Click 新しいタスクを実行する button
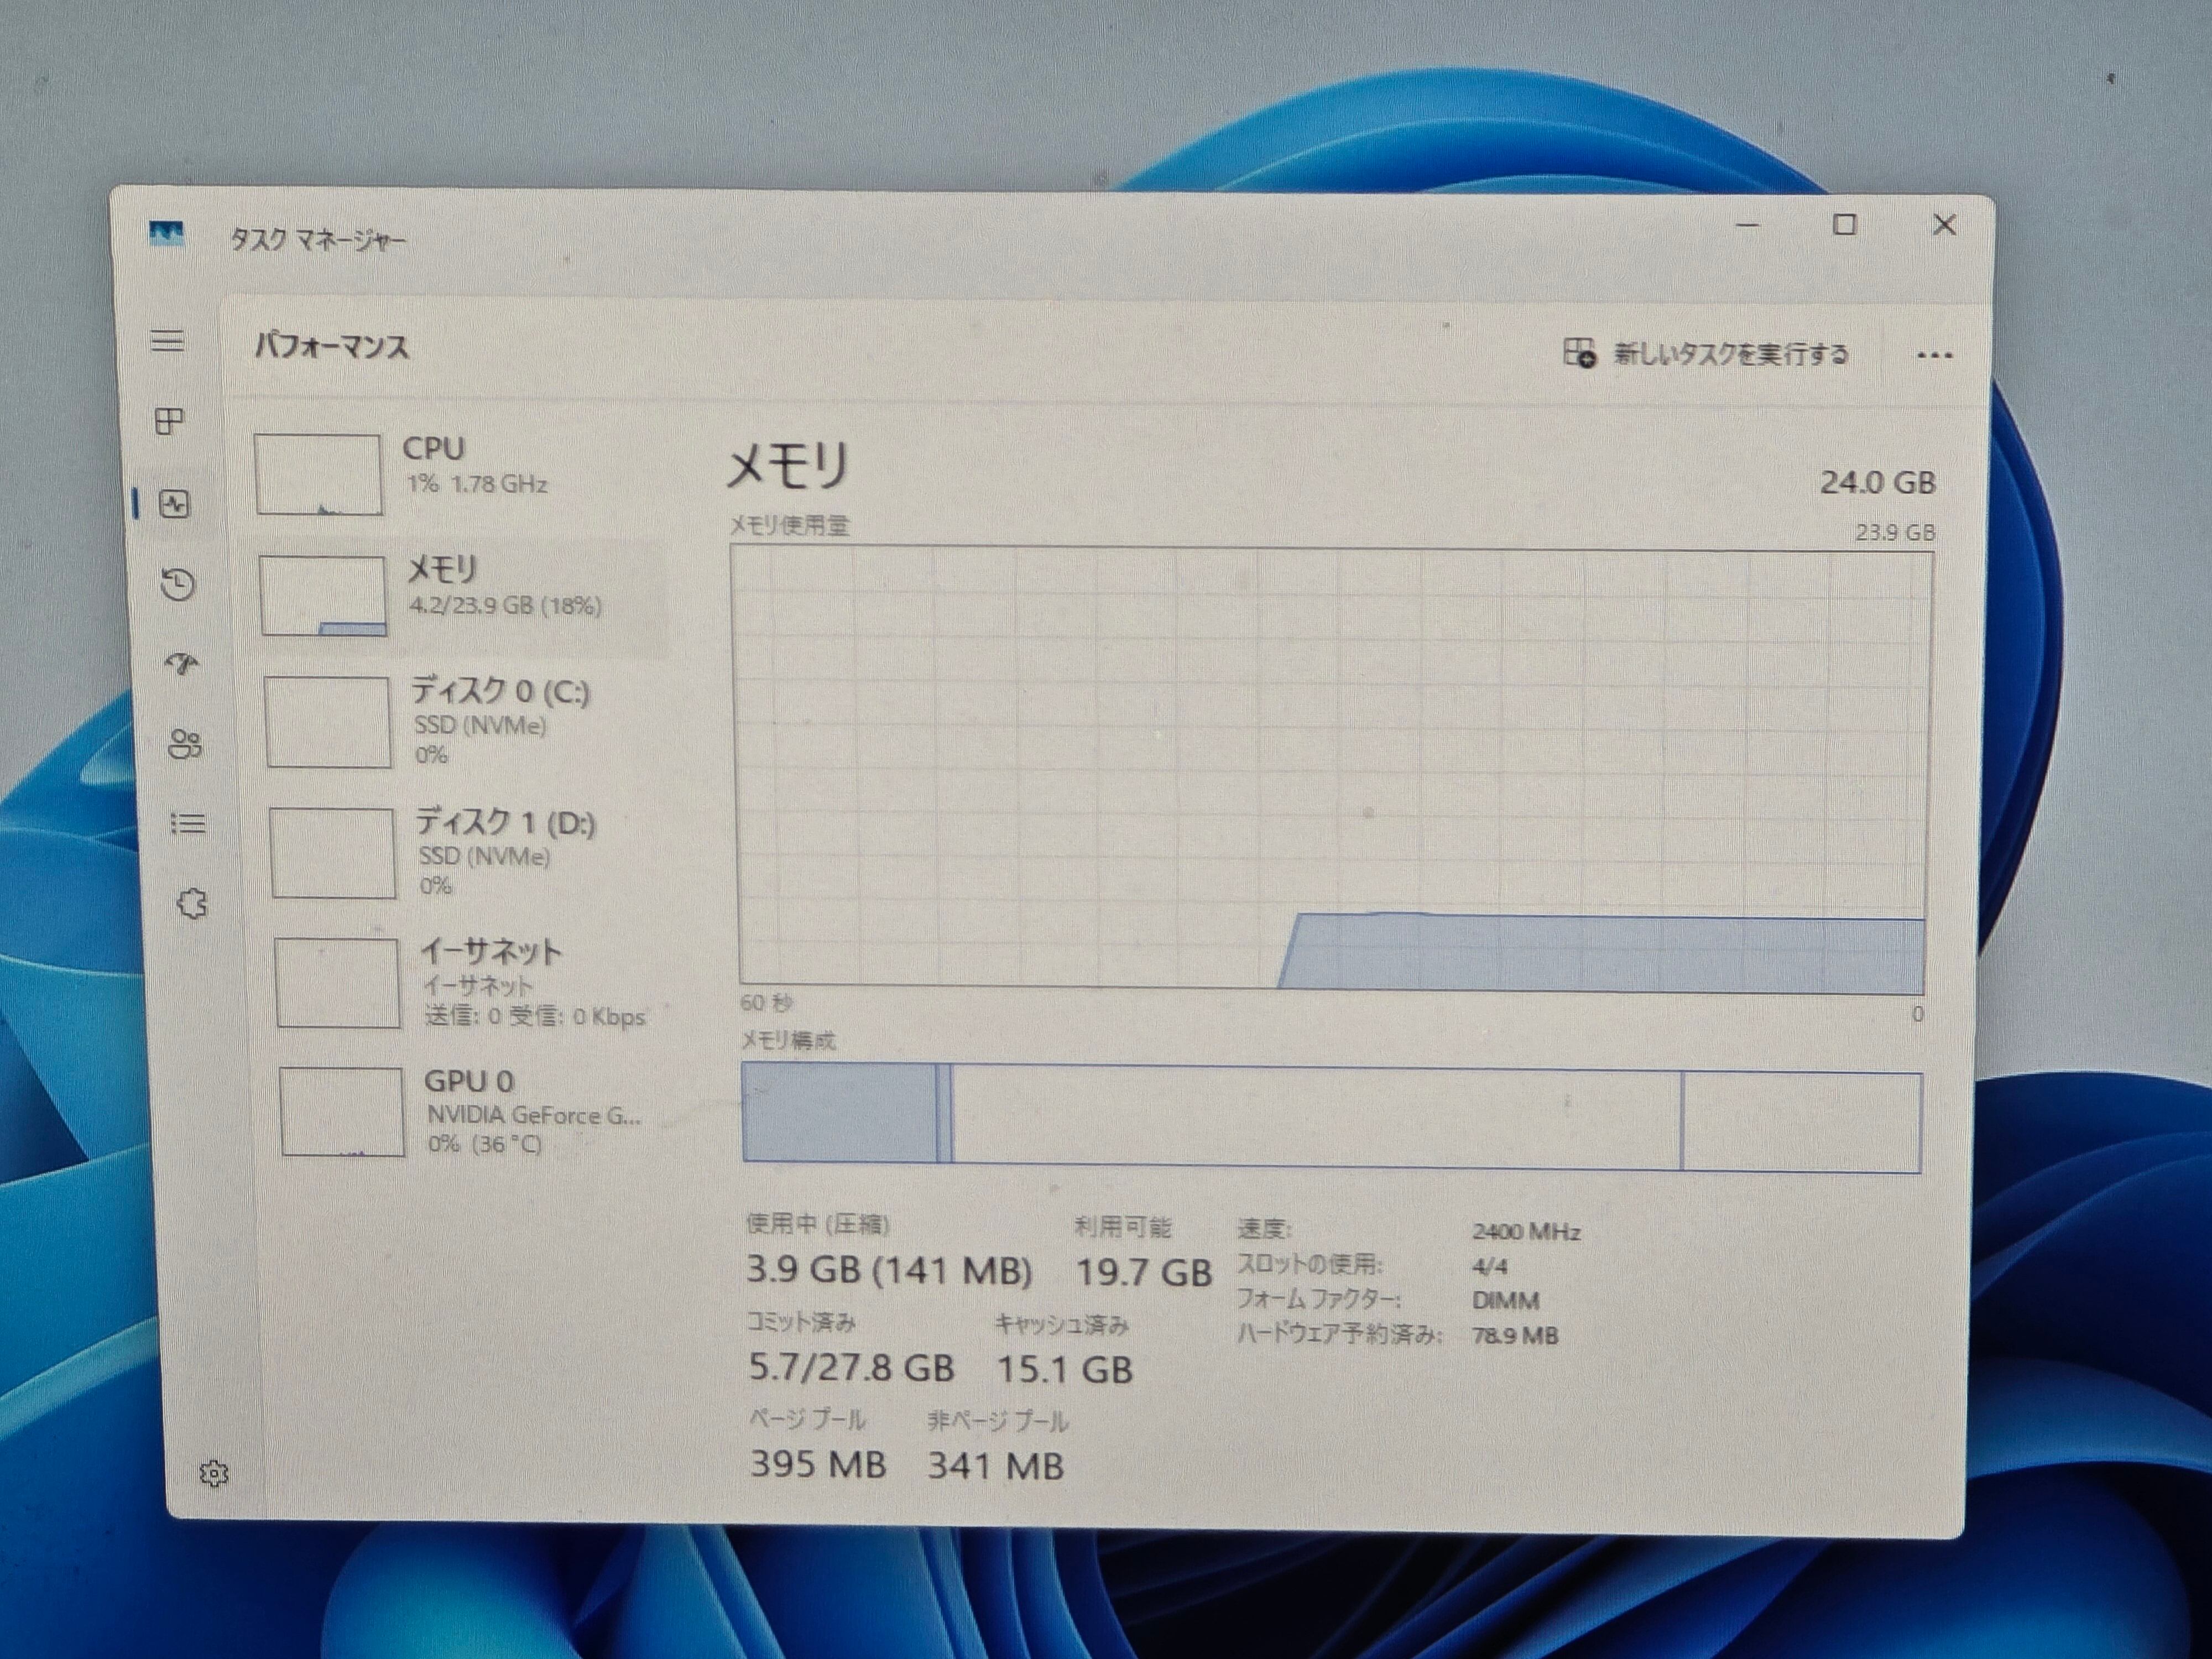Image resolution: width=2212 pixels, height=1659 pixels. click(x=1706, y=354)
